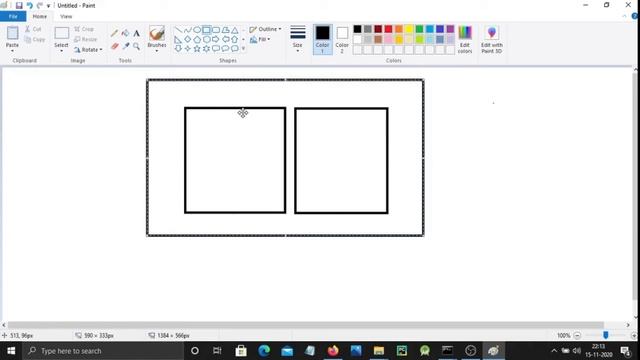640x360 pixels.
Task: Choose the Five-point star shape
Action: [197, 49]
